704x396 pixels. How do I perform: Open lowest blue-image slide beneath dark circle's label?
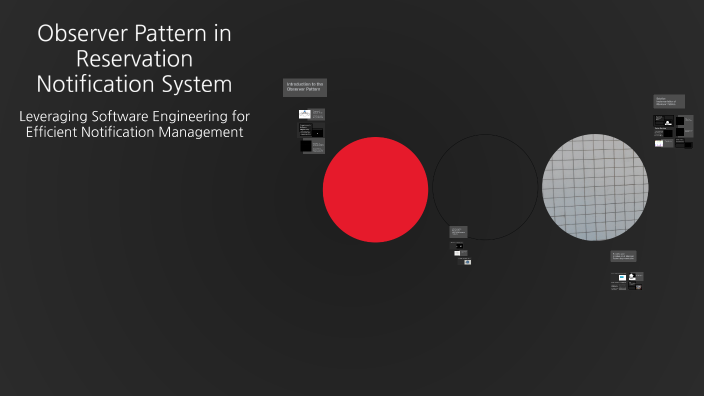(x=465, y=261)
